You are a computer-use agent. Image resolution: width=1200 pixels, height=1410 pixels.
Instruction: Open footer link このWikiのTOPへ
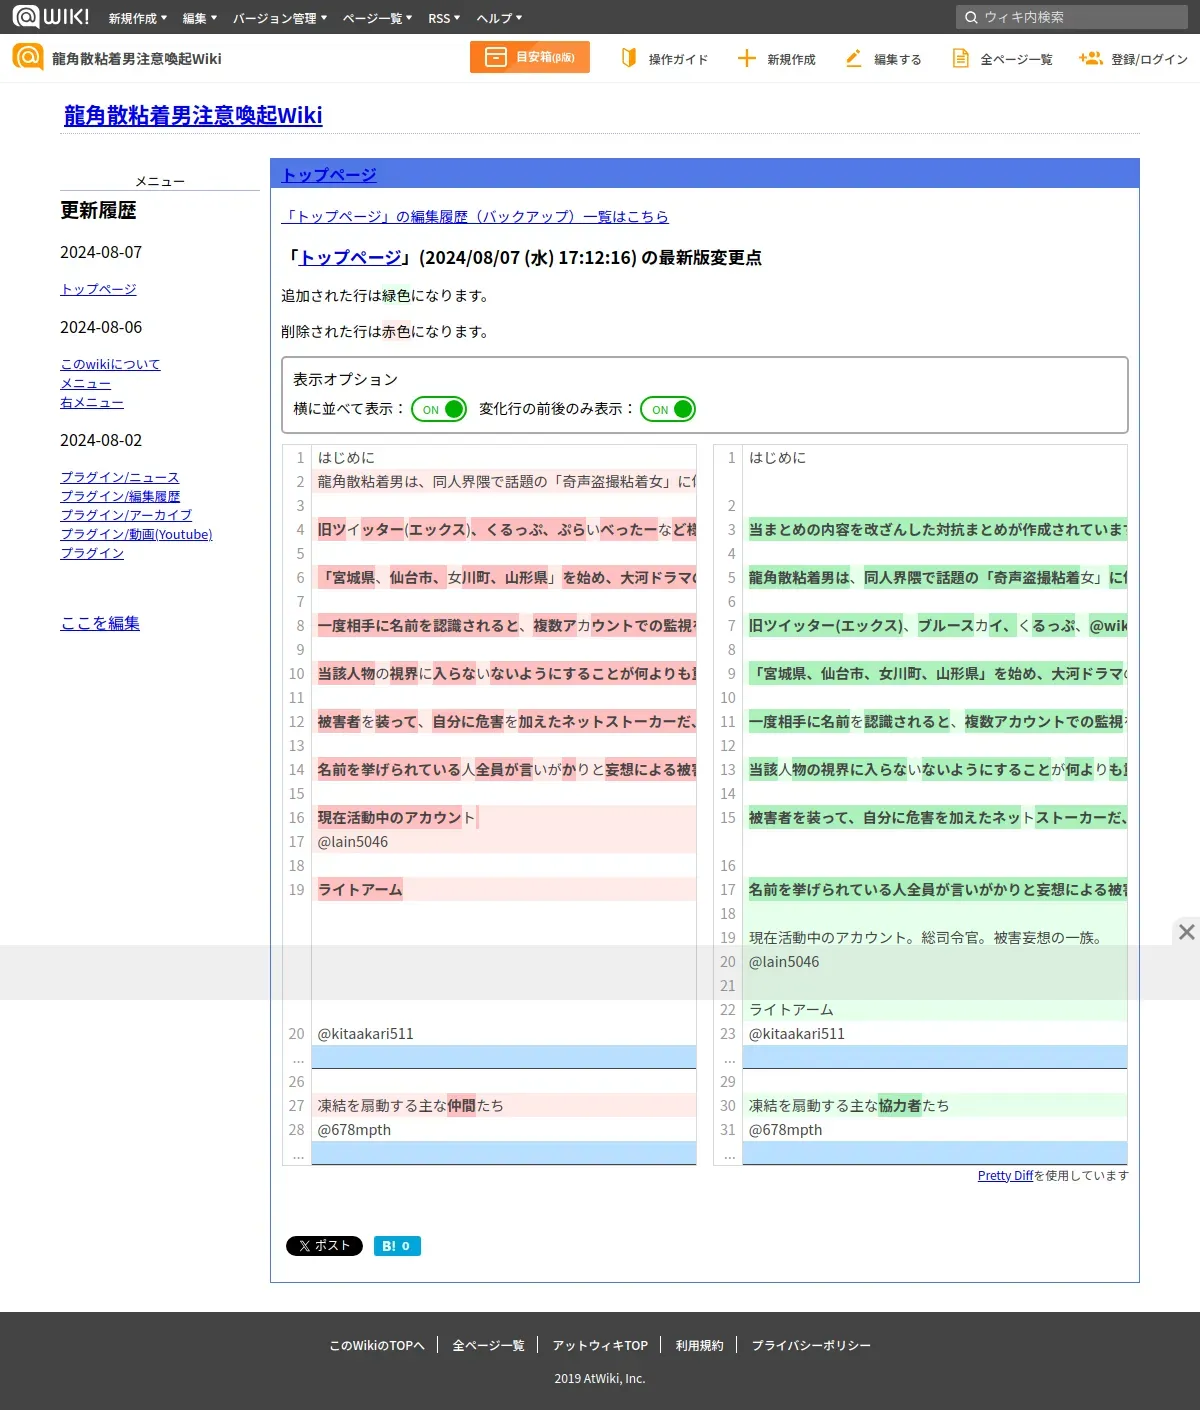click(x=377, y=1345)
